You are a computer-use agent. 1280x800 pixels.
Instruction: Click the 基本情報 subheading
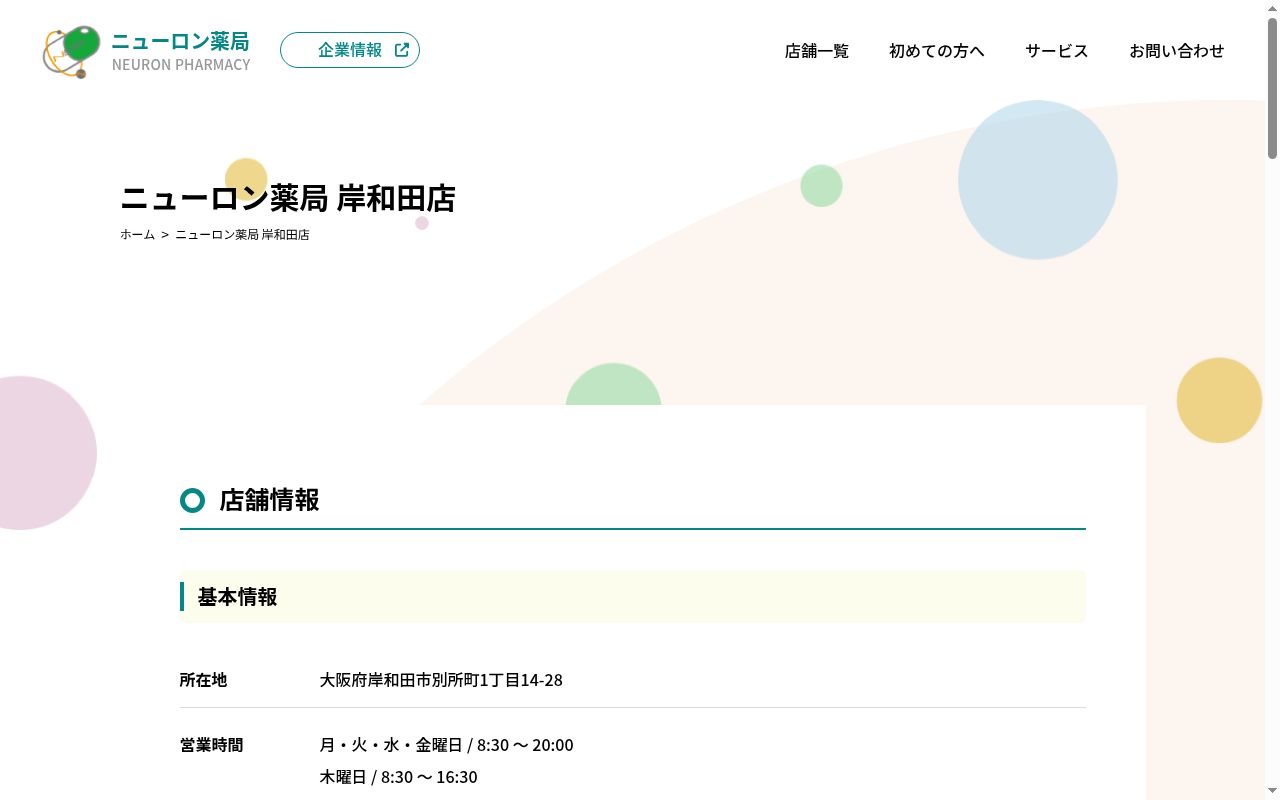click(x=238, y=597)
